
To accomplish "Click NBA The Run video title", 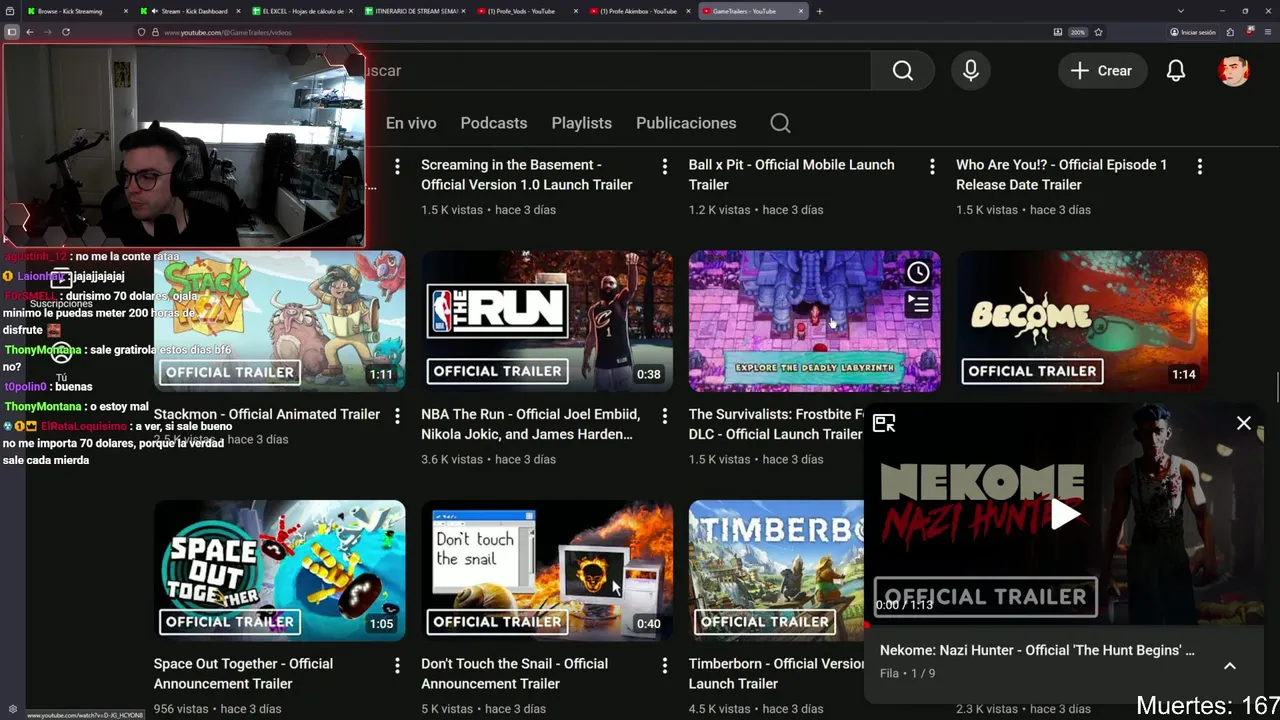I will point(530,424).
